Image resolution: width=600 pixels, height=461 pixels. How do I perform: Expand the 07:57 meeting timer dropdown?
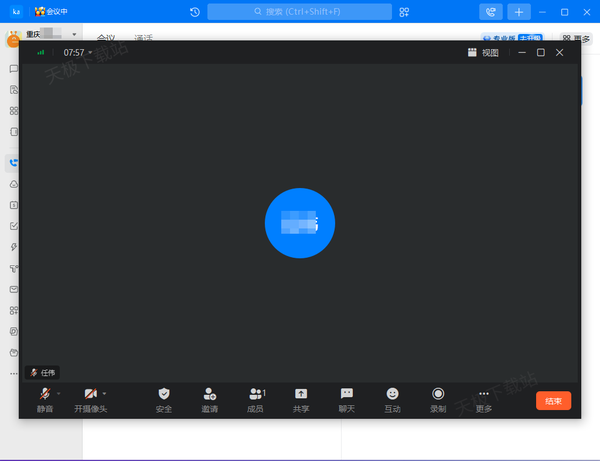90,52
